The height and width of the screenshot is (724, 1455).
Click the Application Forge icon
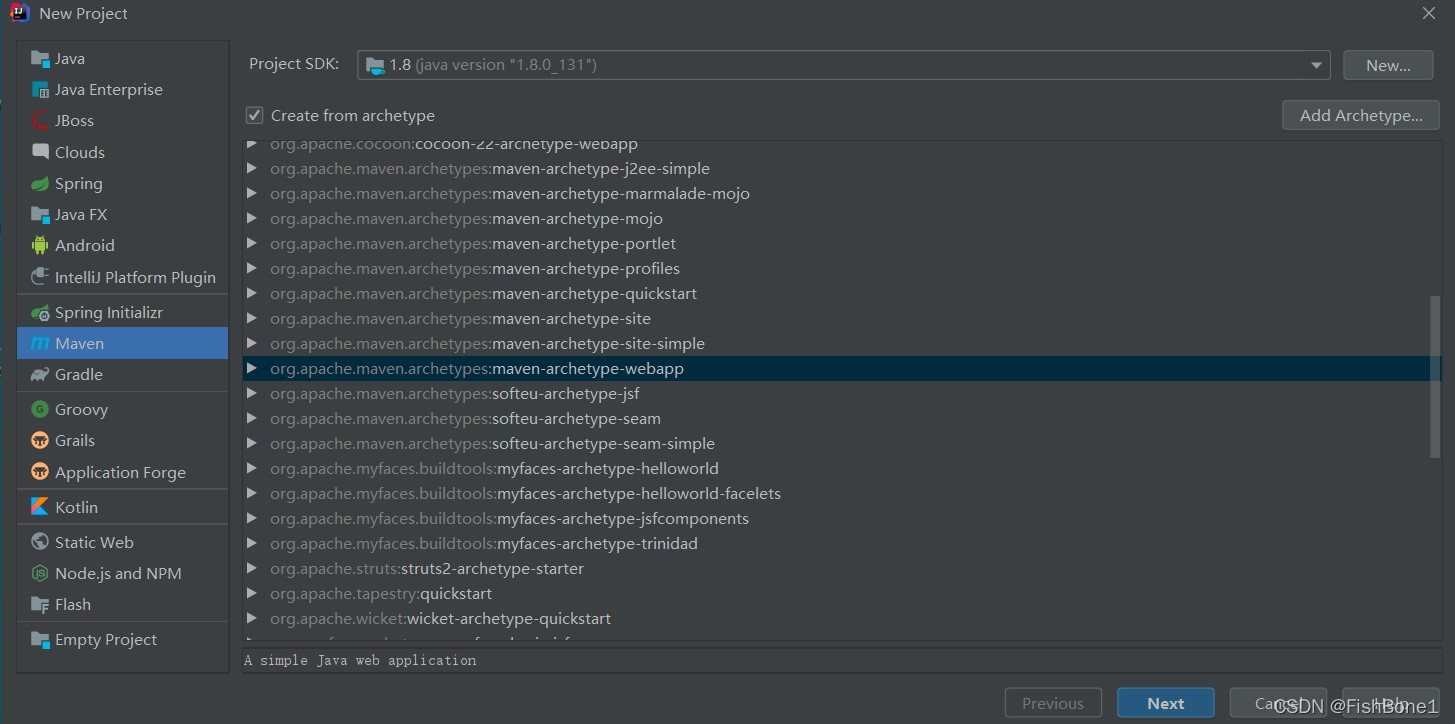click(40, 472)
